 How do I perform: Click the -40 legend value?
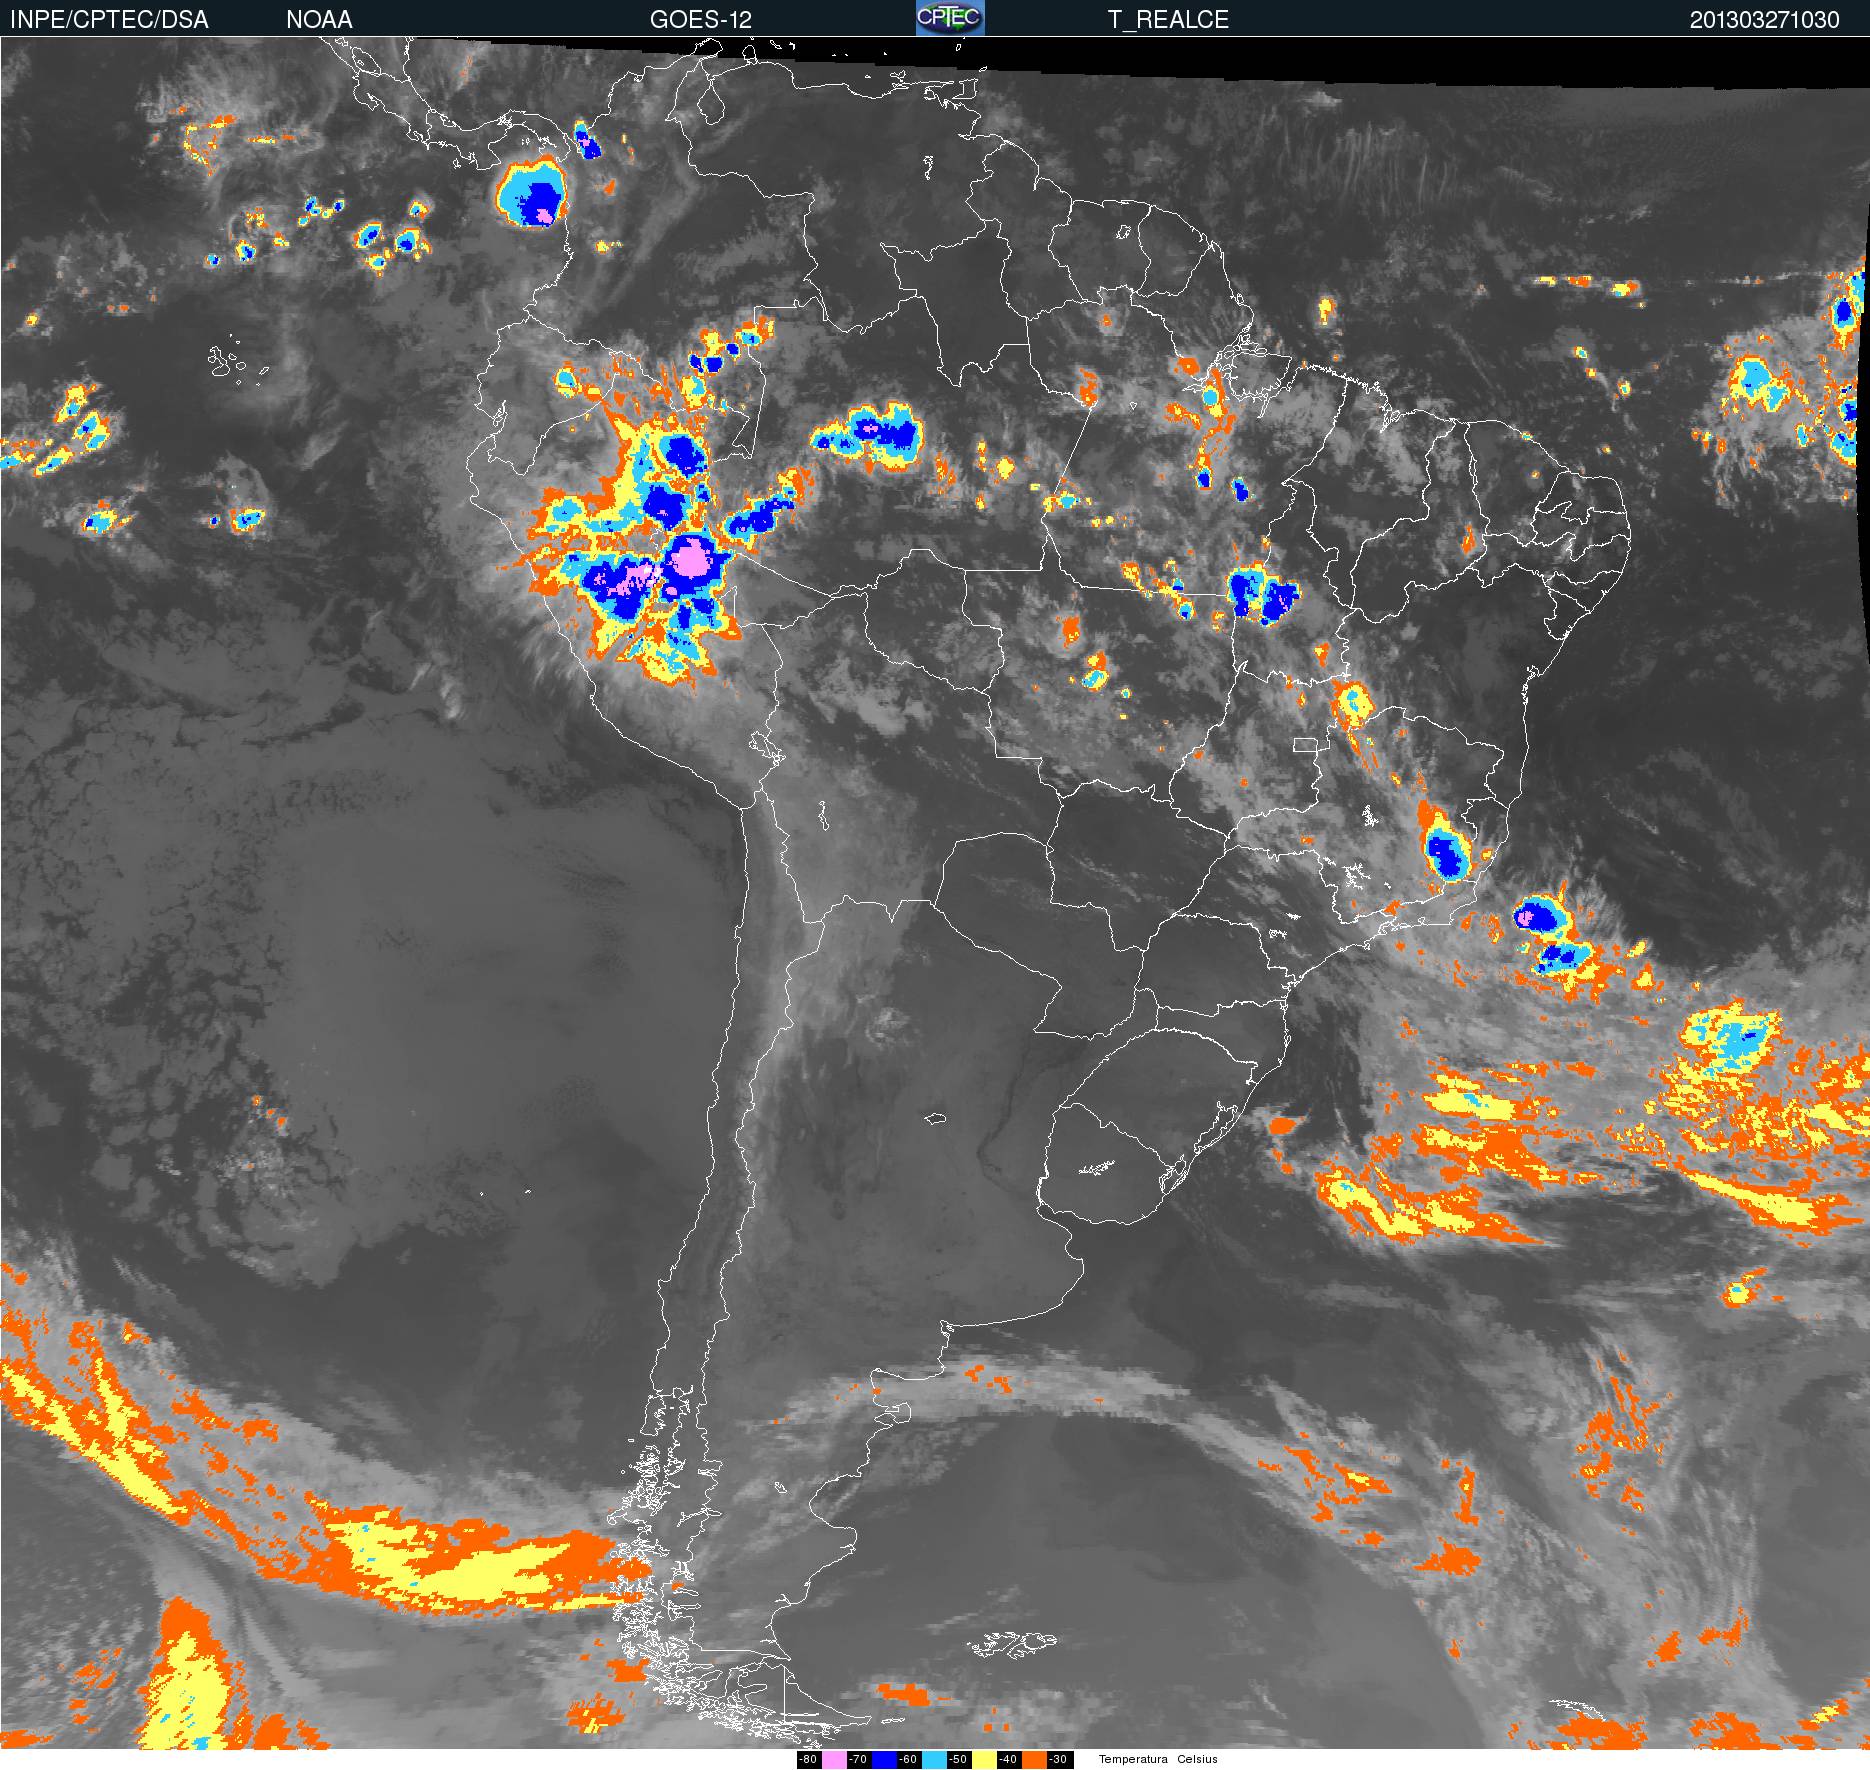tap(1008, 1760)
